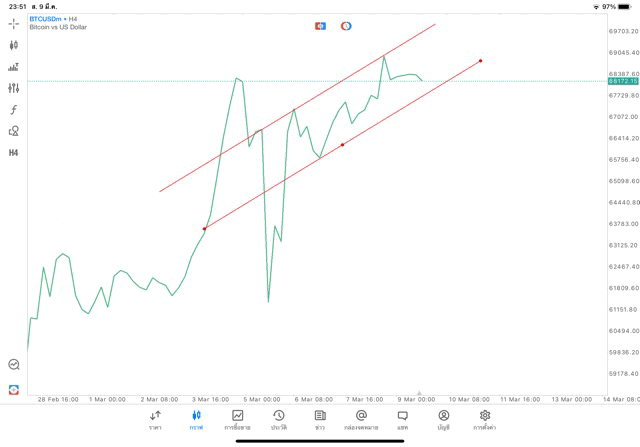Screen dimensions: 640x447
Task: Open chart settings sliders icon
Action: (x=14, y=88)
